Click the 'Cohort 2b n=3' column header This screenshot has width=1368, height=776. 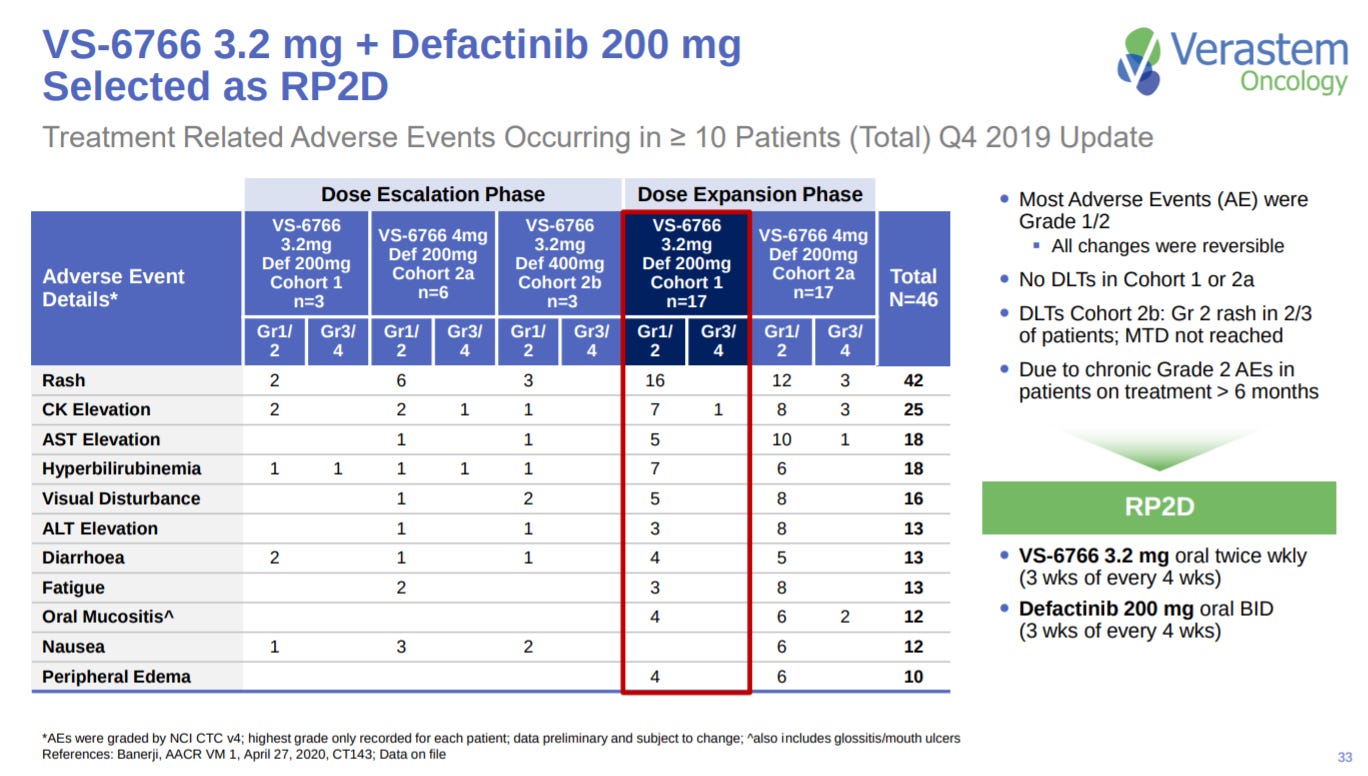(560, 263)
